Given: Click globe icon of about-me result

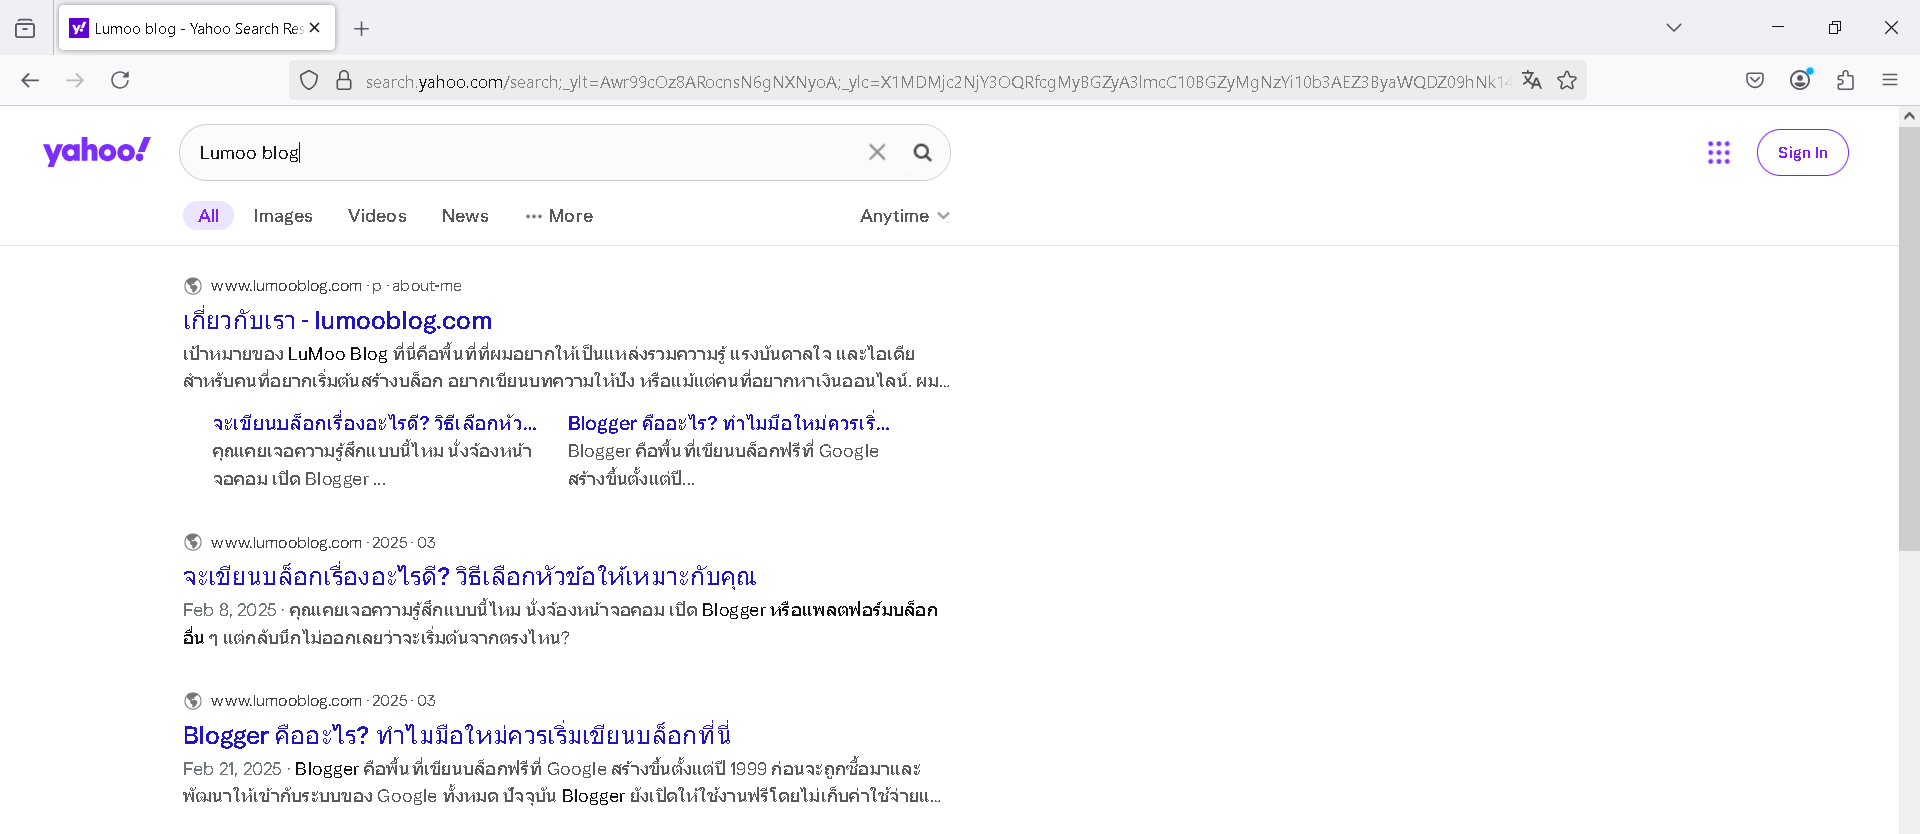Looking at the screenshot, I should [193, 286].
